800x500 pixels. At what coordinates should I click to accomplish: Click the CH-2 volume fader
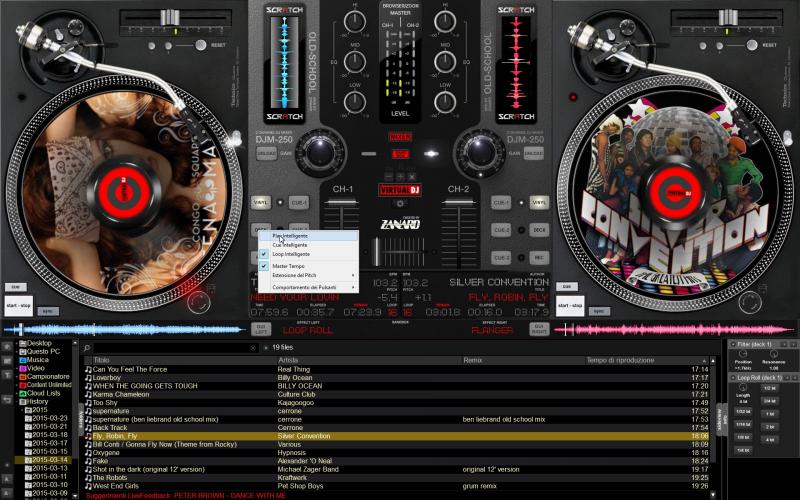[458, 203]
